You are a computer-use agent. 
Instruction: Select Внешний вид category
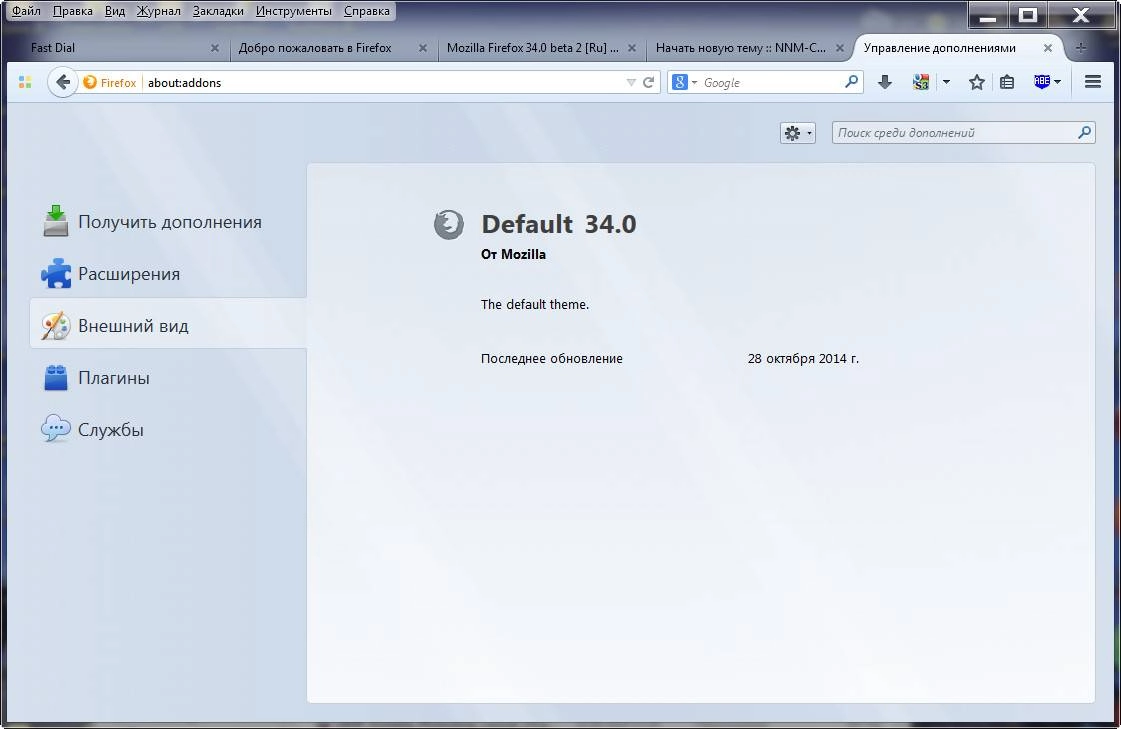[x=168, y=326]
